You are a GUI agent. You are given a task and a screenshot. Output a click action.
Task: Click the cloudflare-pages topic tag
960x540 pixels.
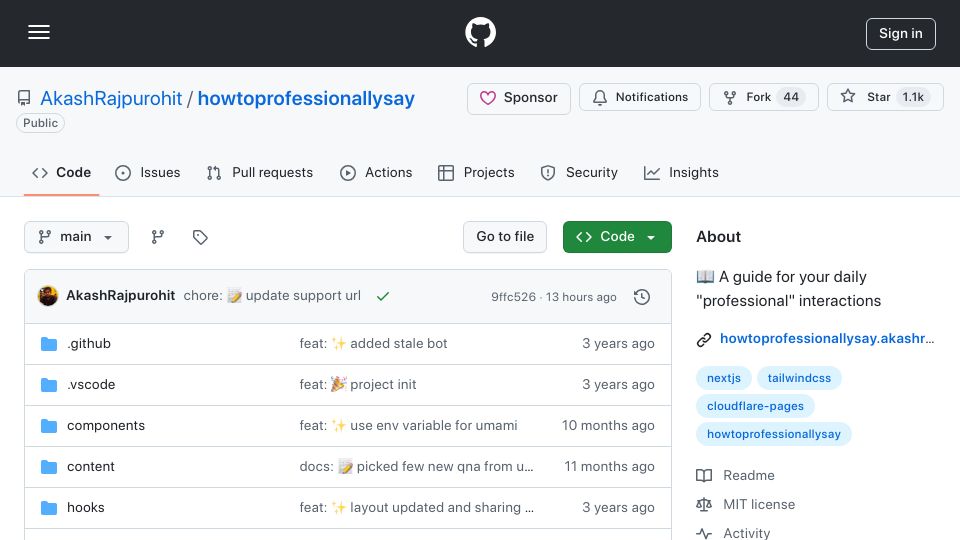click(755, 407)
